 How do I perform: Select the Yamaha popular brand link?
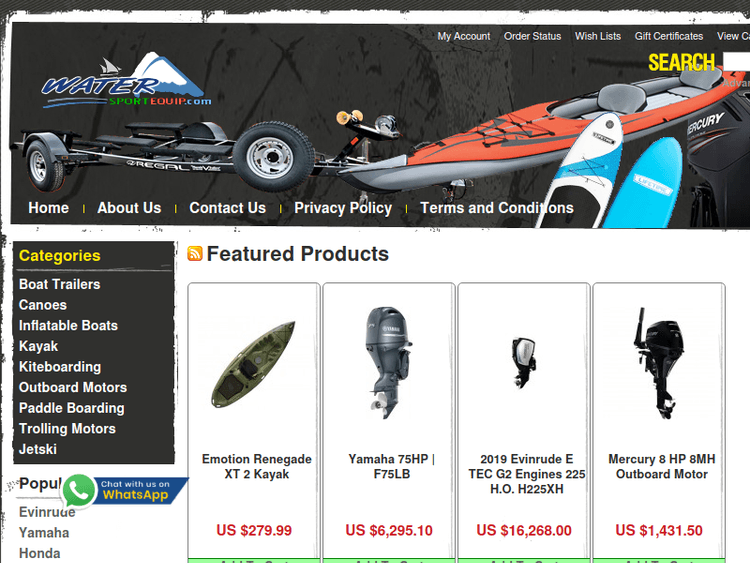coord(44,533)
